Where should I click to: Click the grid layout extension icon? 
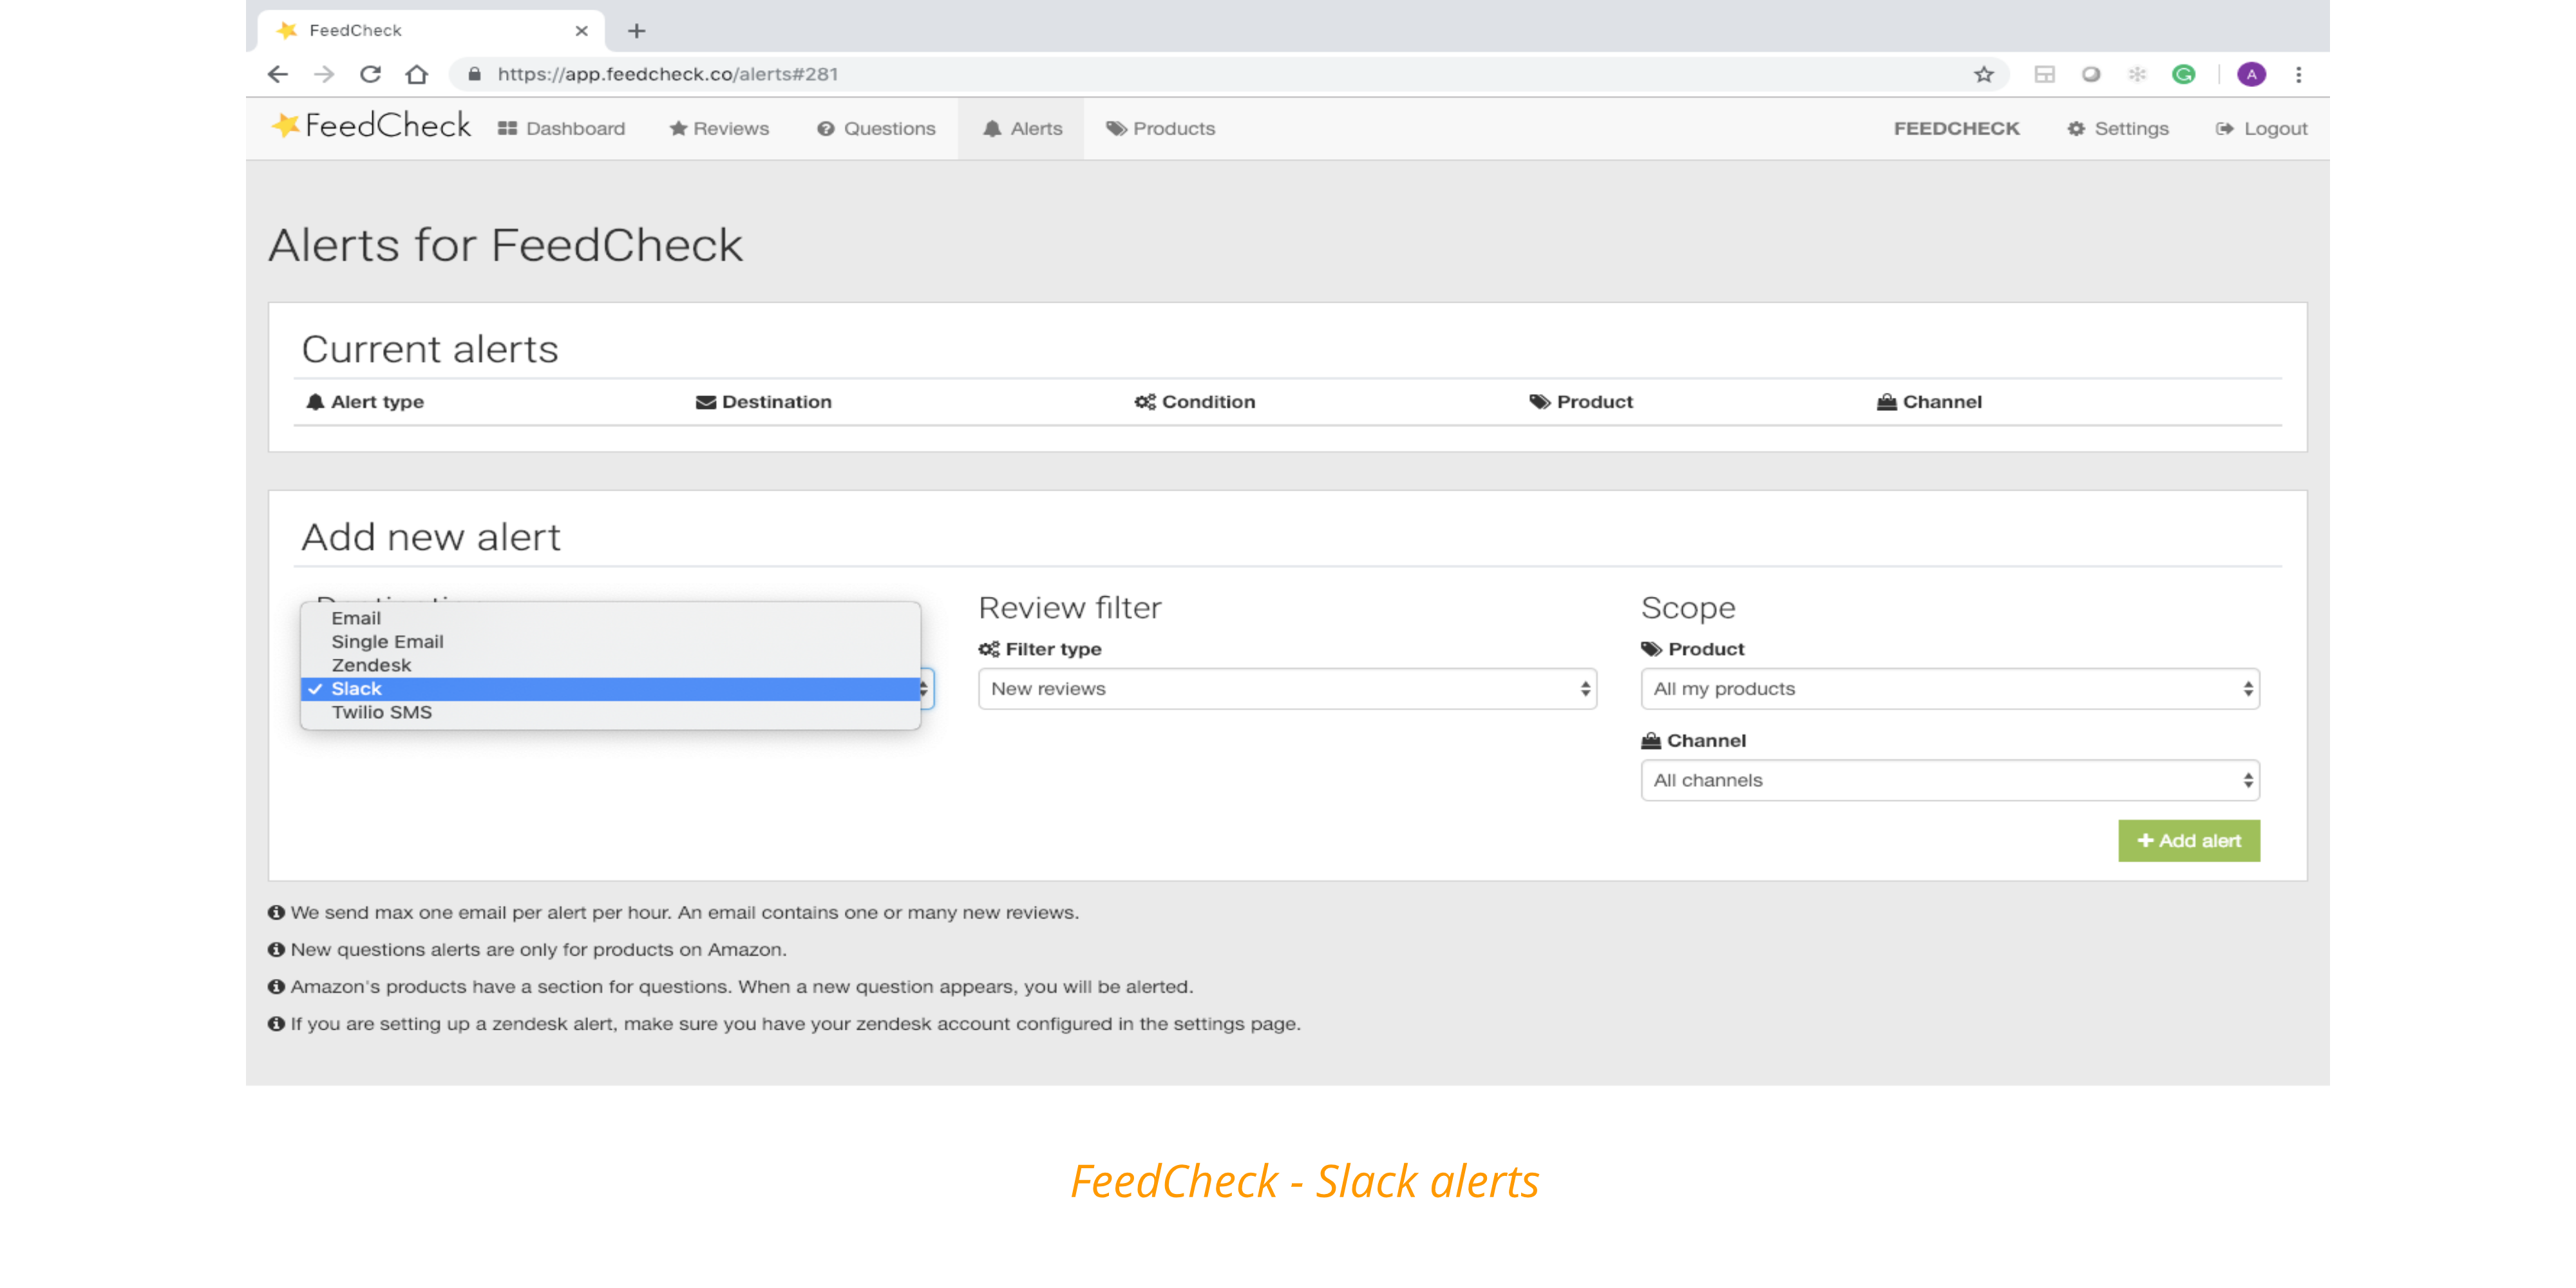point(2044,74)
